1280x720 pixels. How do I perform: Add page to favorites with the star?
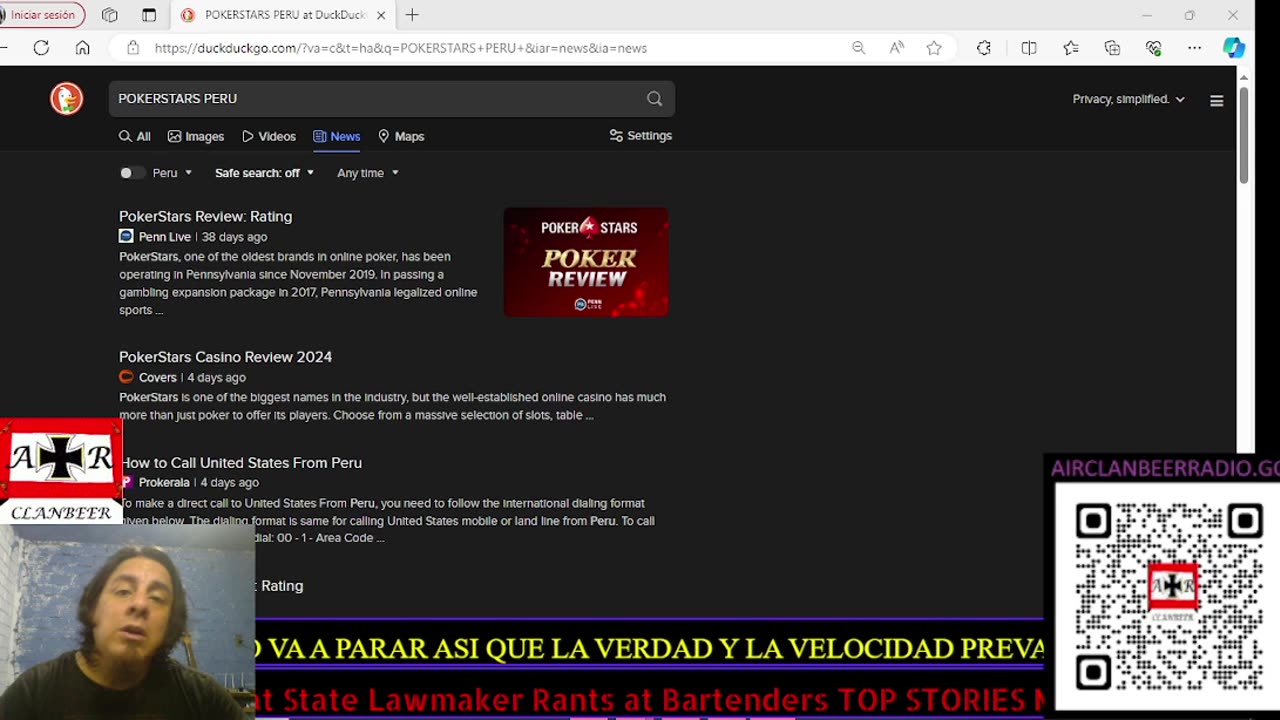coord(934,47)
